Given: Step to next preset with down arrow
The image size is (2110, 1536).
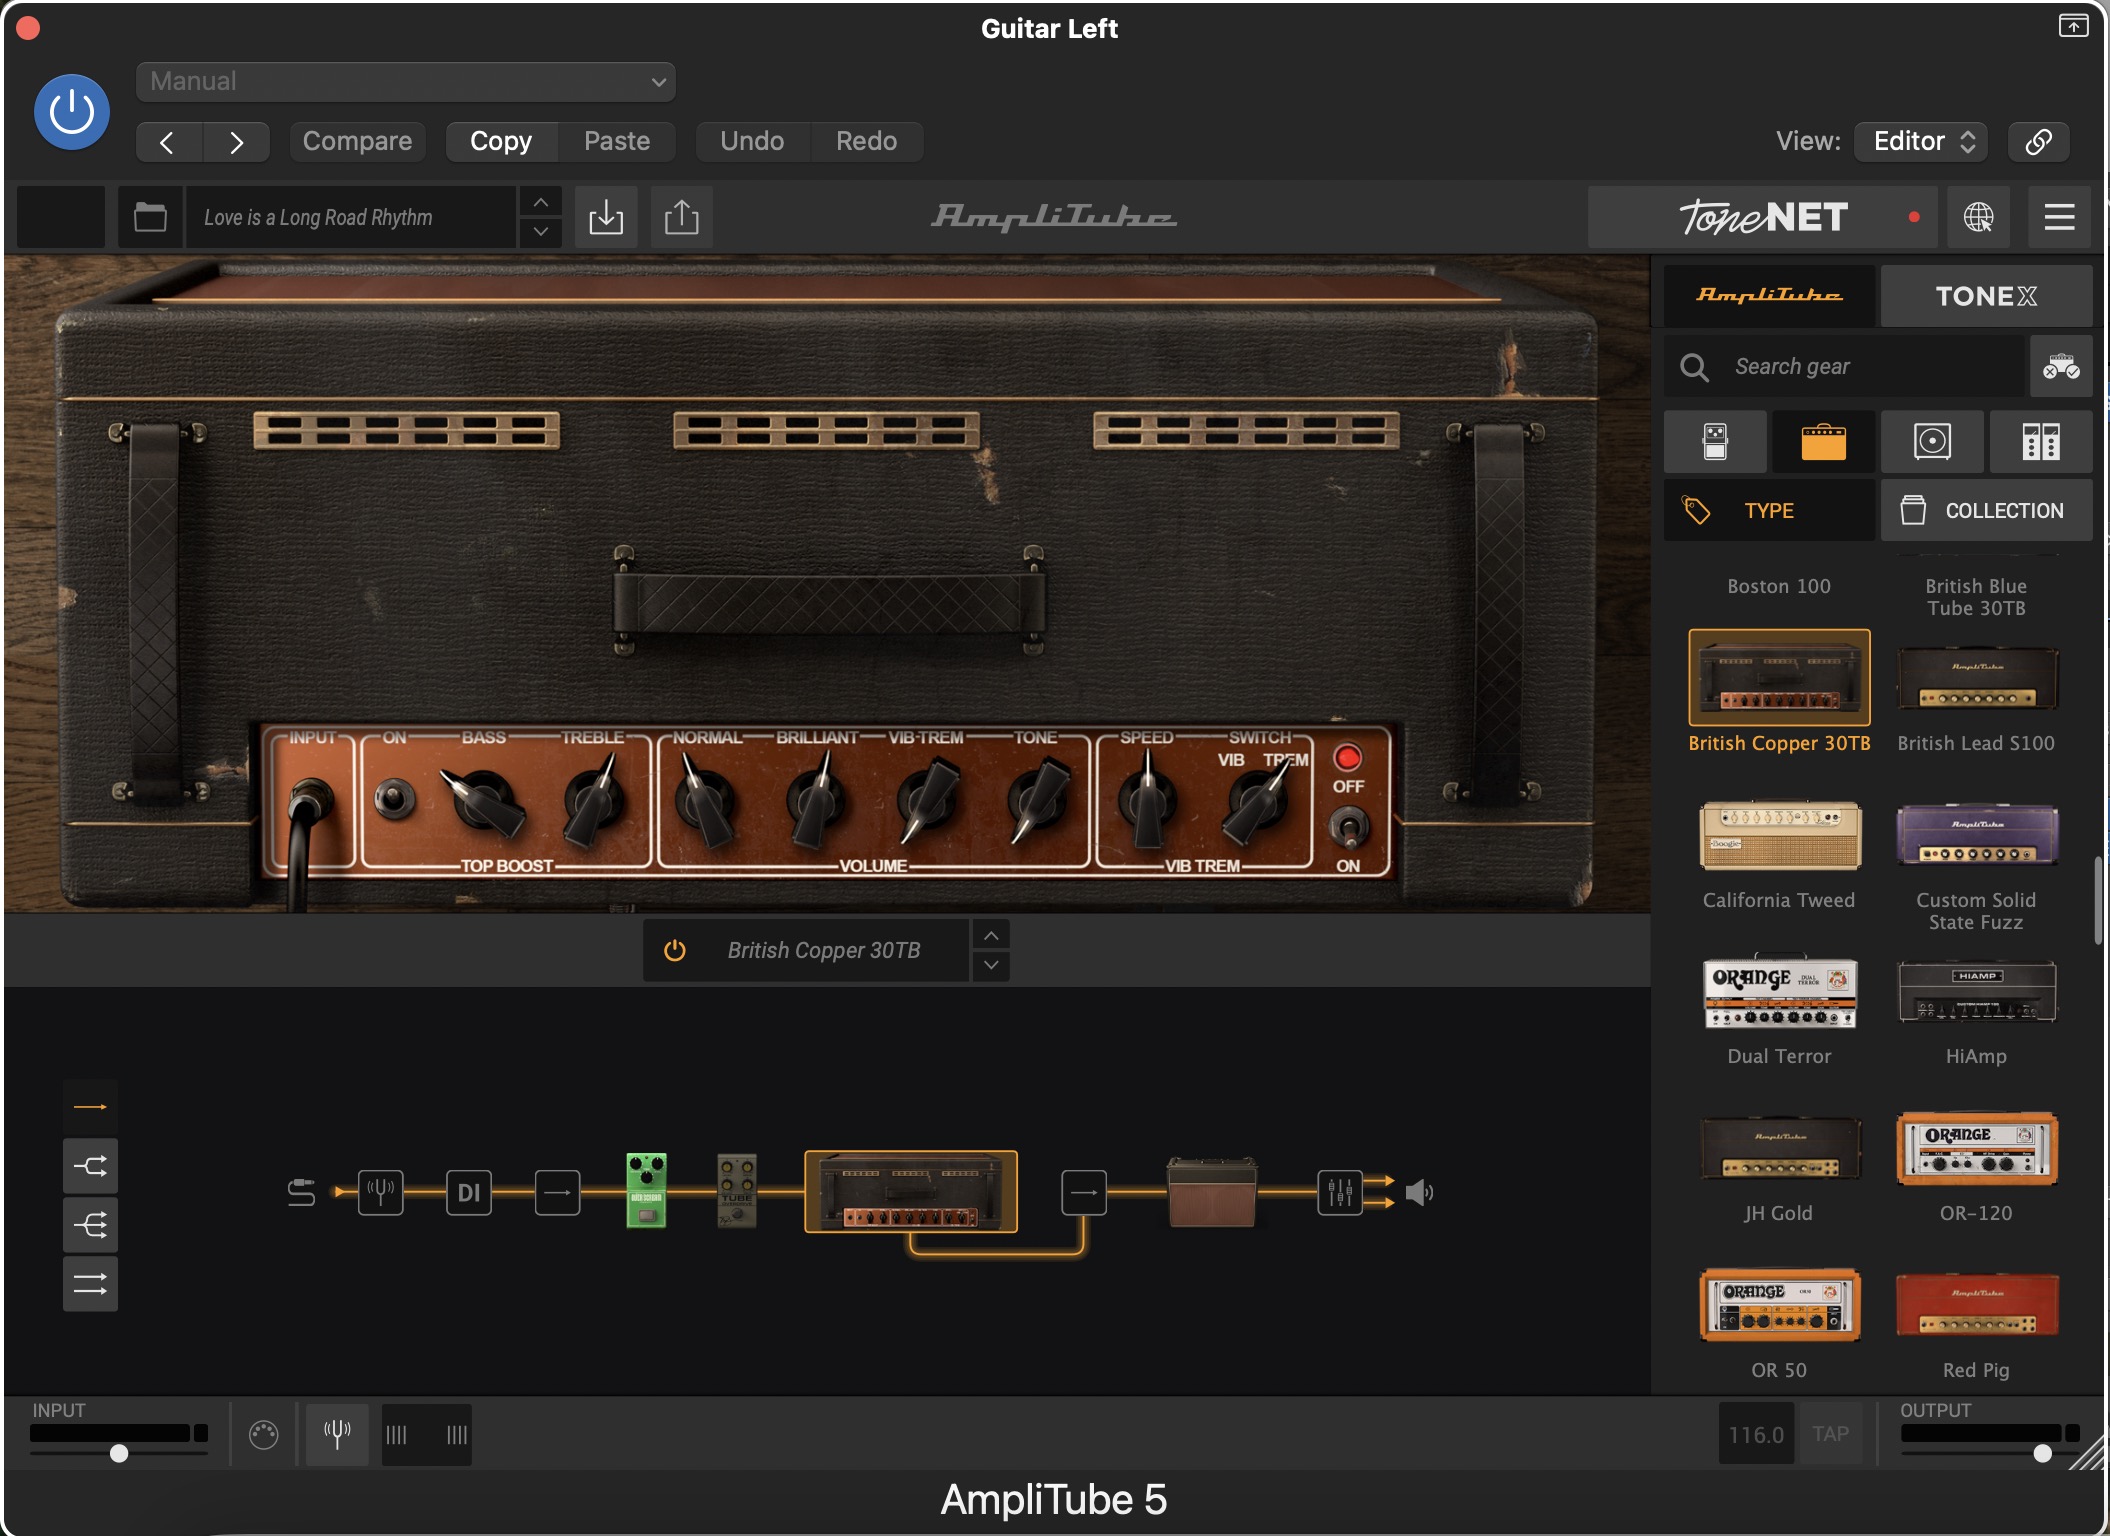Looking at the screenshot, I should (540, 232).
